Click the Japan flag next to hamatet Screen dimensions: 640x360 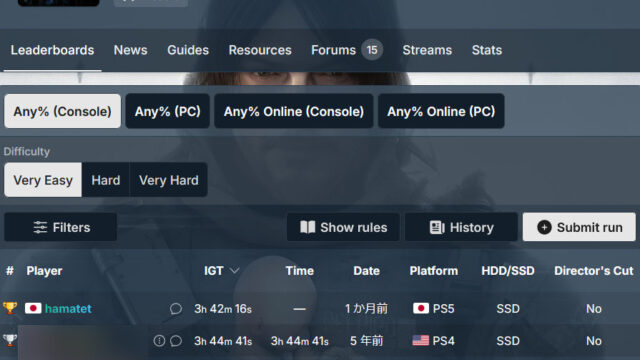pyautogui.click(x=33, y=308)
